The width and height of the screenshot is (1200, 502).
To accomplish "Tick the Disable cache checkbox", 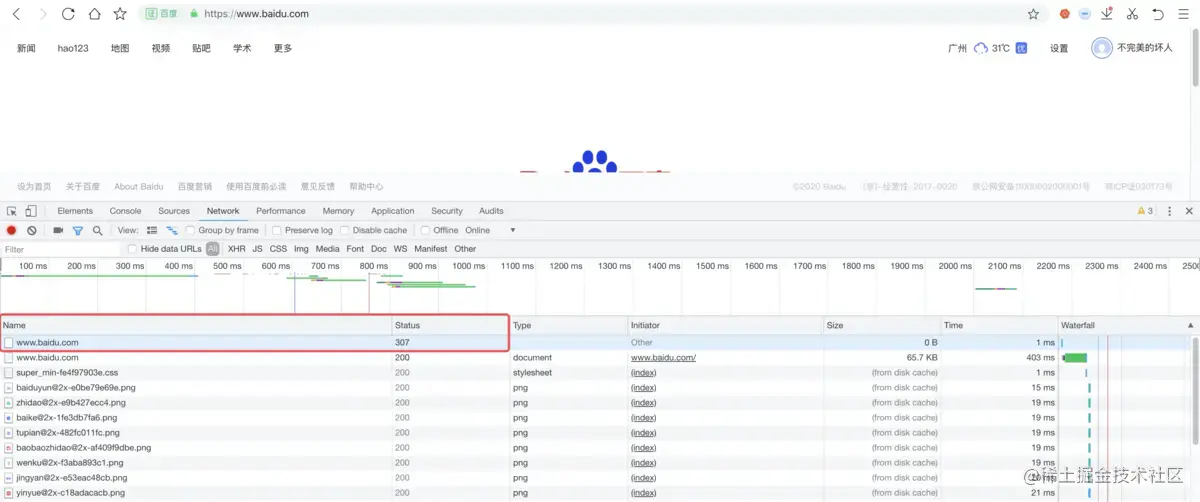I will 345,230.
